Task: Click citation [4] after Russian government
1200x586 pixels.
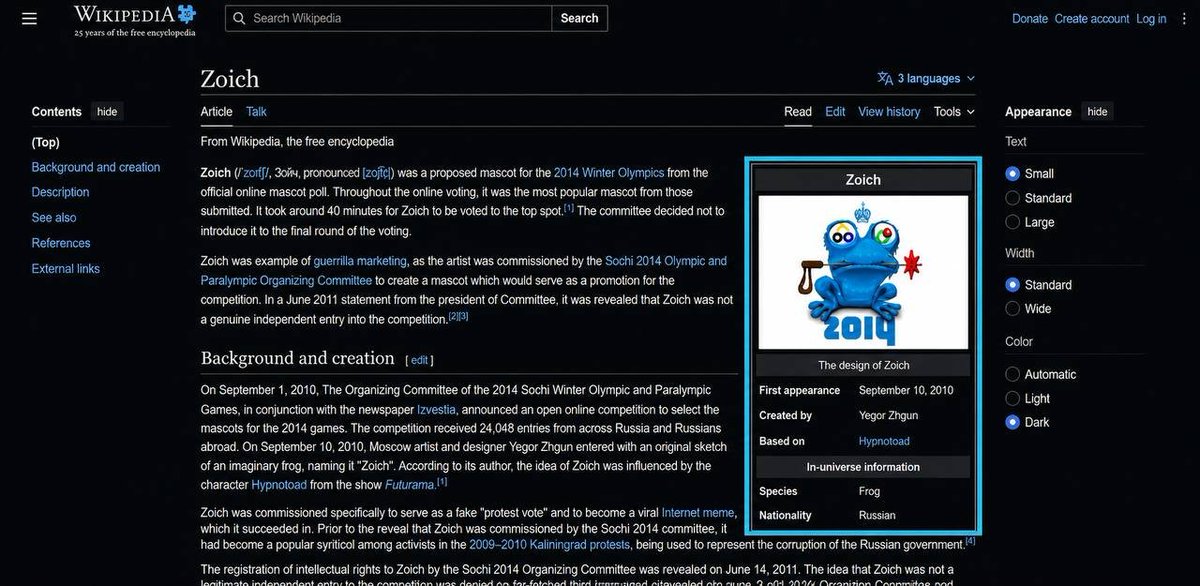Action: (x=970, y=541)
